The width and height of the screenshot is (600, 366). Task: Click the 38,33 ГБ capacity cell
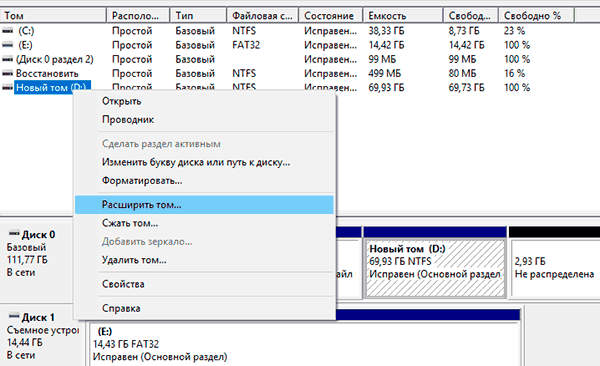pyautogui.click(x=386, y=31)
